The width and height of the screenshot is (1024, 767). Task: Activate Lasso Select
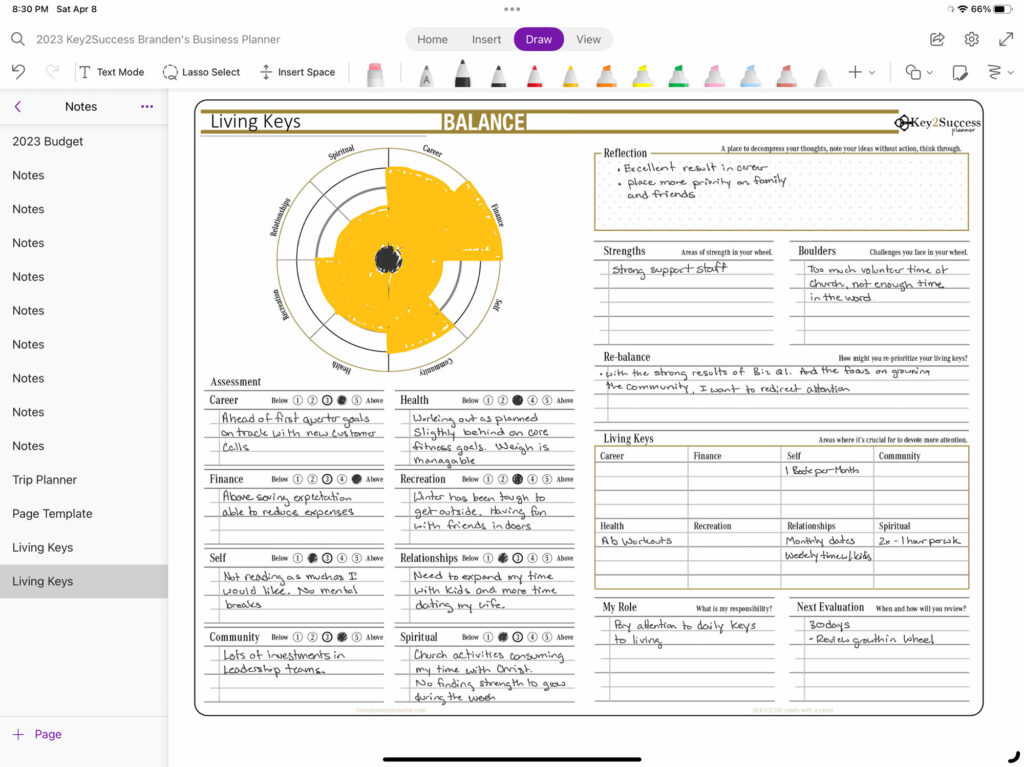202,72
